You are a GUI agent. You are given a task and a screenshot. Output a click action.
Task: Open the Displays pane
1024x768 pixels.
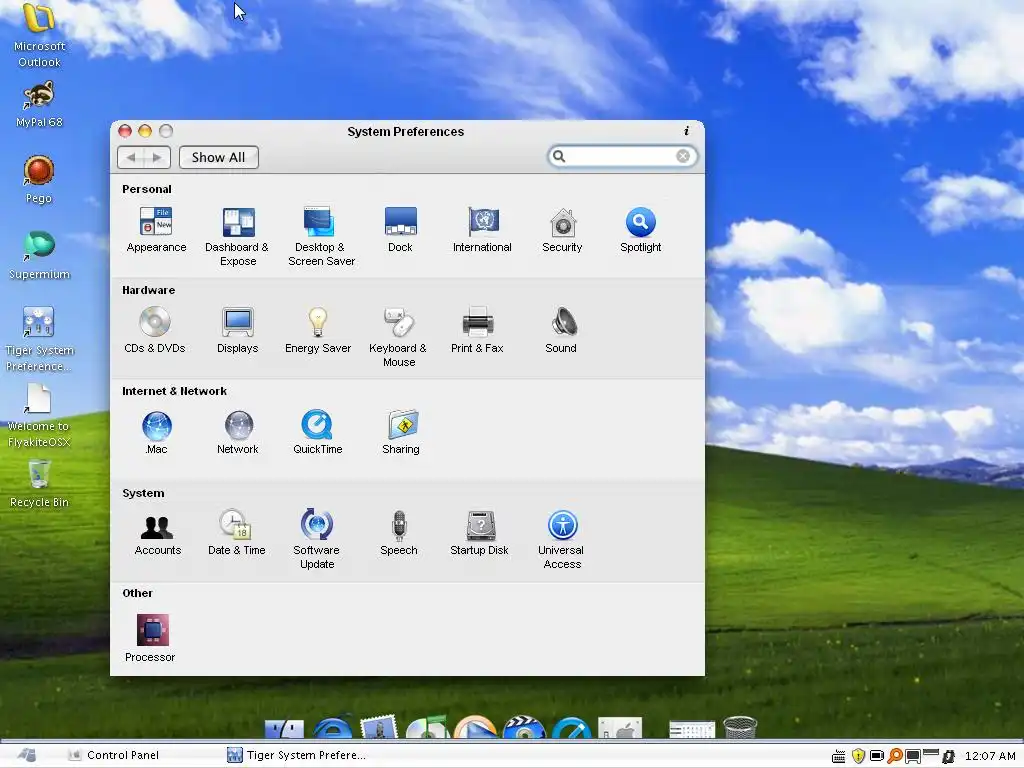(238, 330)
